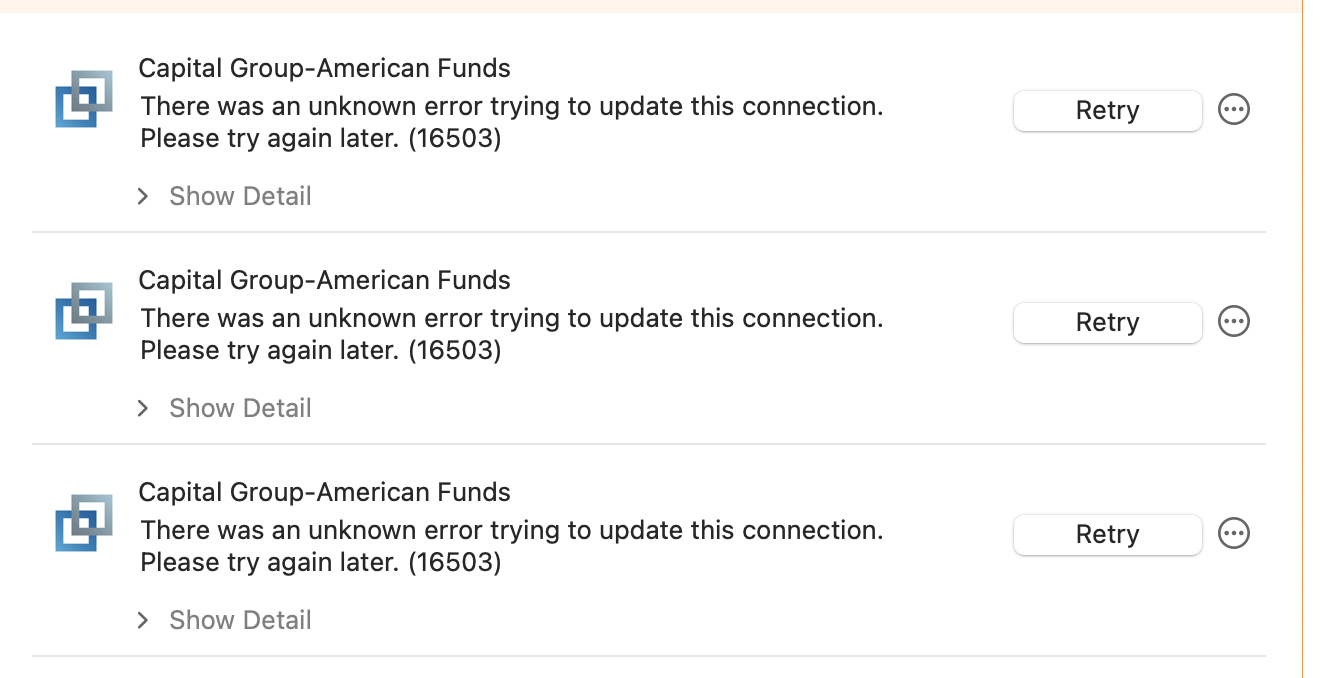Click the Show Detail label in the last entry
The height and width of the screenshot is (678, 1320).
(x=240, y=620)
